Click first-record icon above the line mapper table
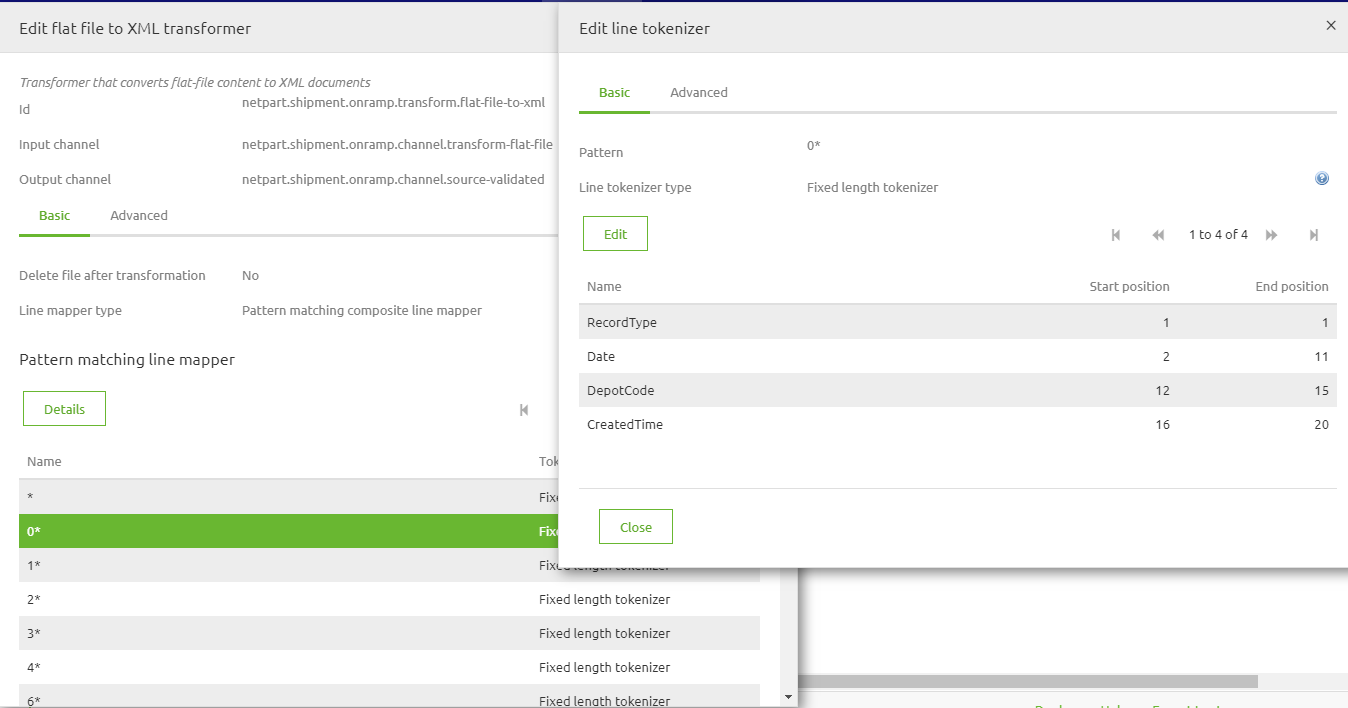 pyautogui.click(x=522, y=410)
